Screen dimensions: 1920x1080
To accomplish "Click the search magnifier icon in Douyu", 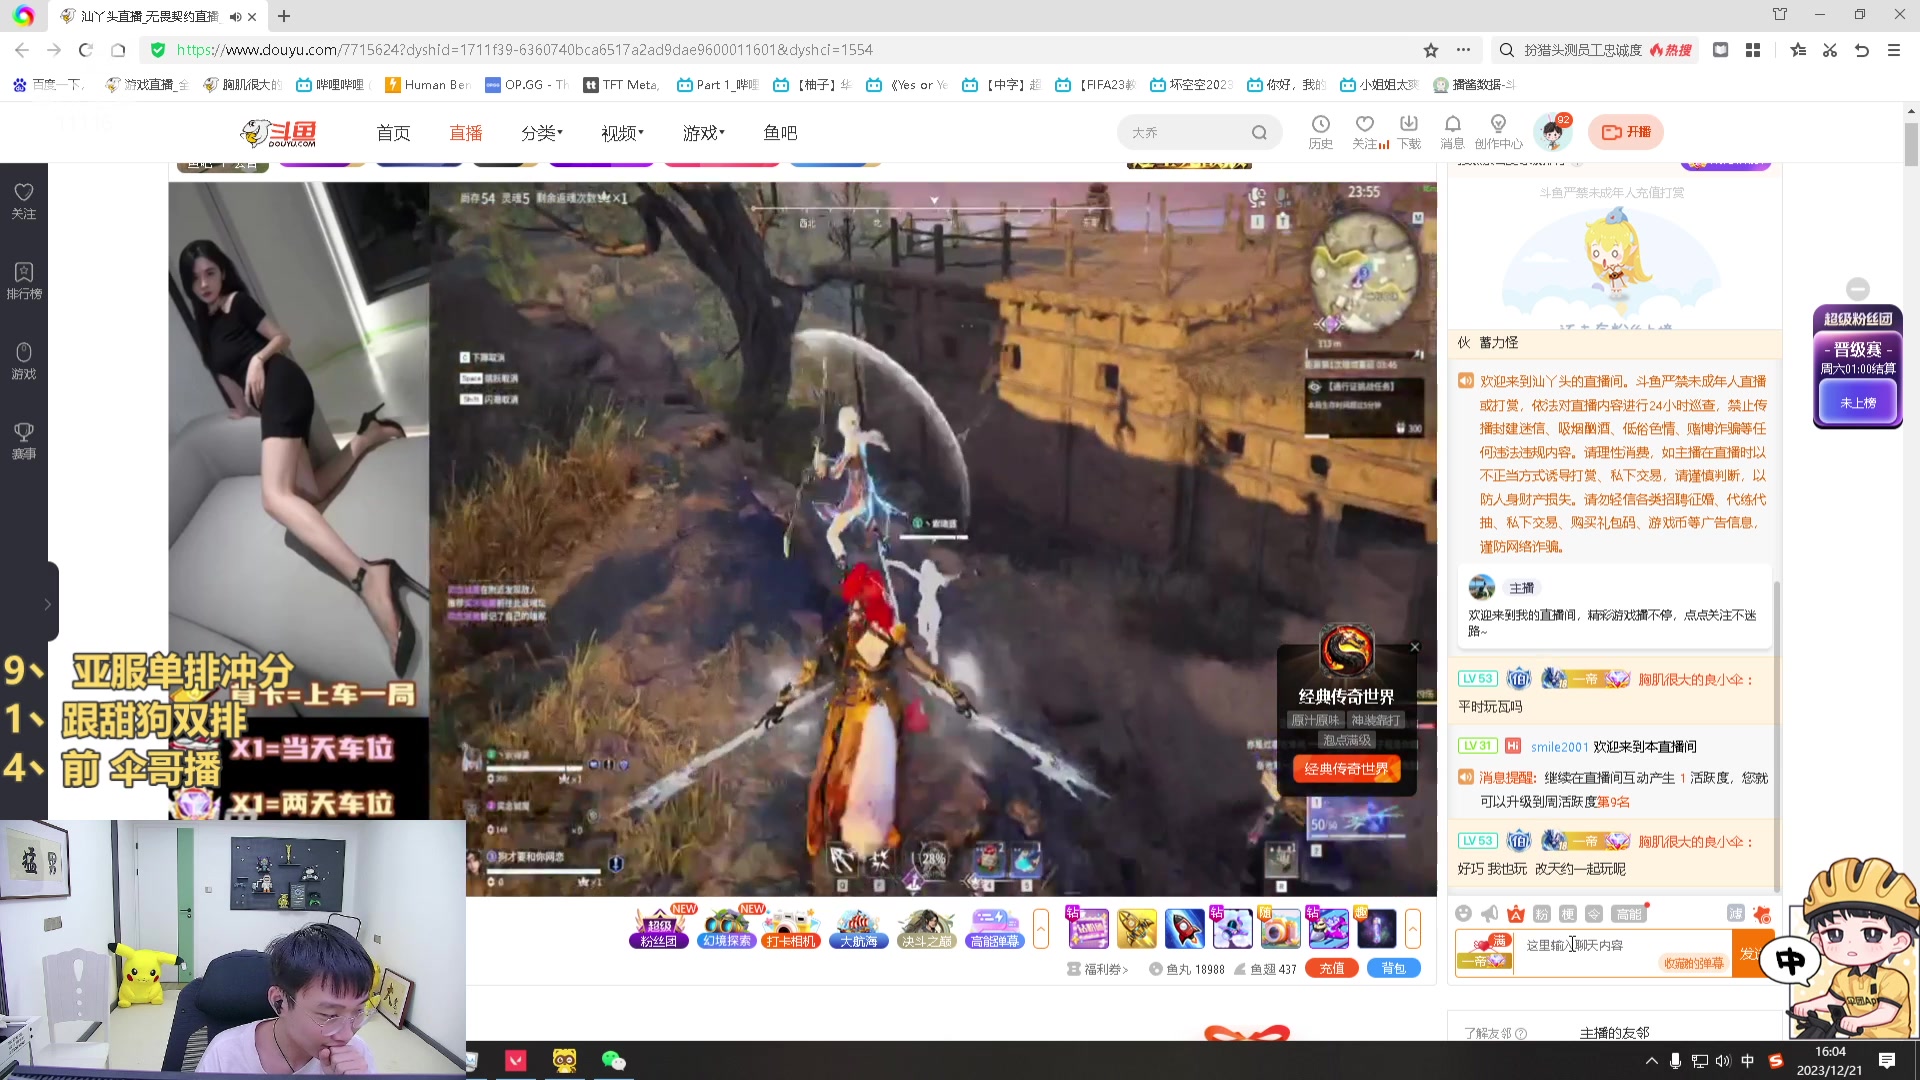I will click(1259, 132).
